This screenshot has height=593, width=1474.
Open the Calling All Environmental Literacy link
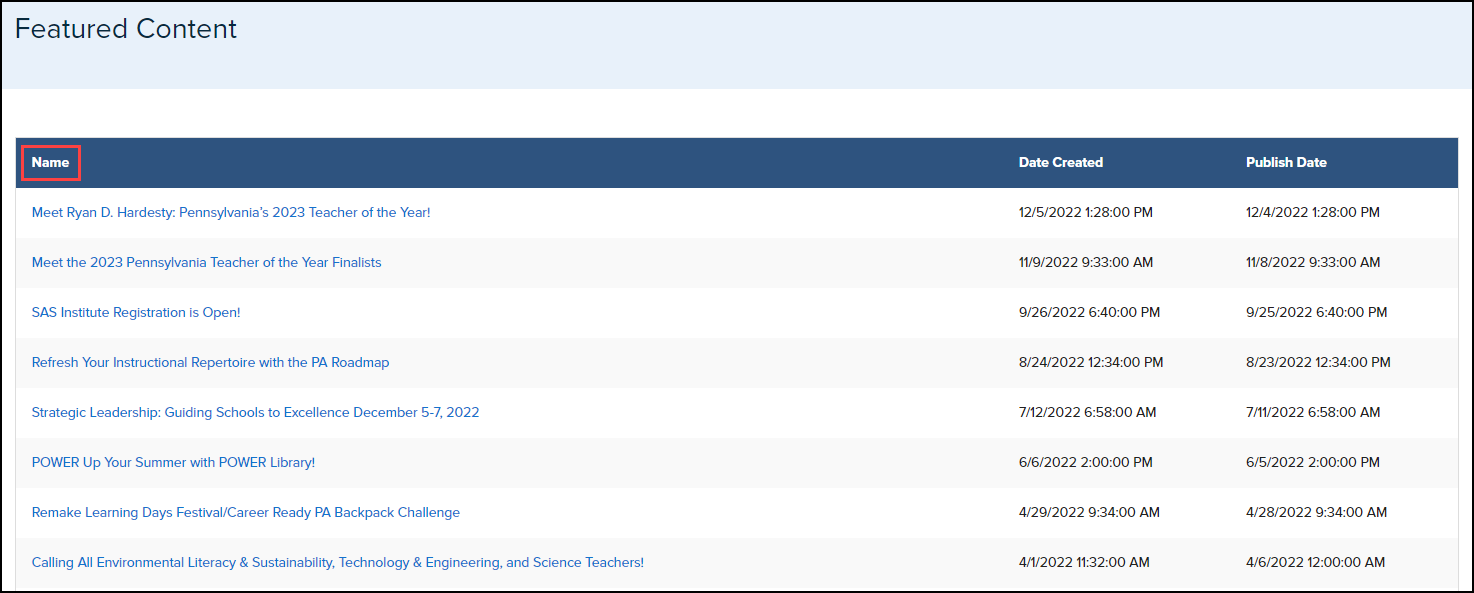(337, 562)
